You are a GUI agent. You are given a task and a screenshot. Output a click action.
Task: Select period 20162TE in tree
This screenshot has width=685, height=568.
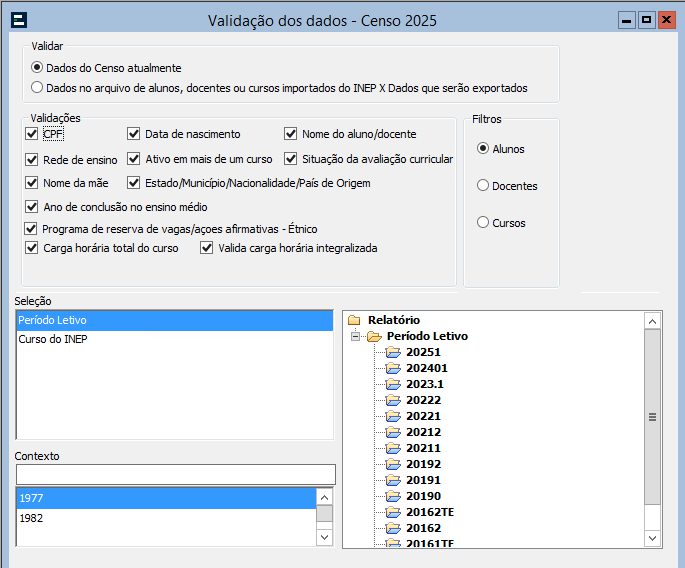(x=430, y=512)
